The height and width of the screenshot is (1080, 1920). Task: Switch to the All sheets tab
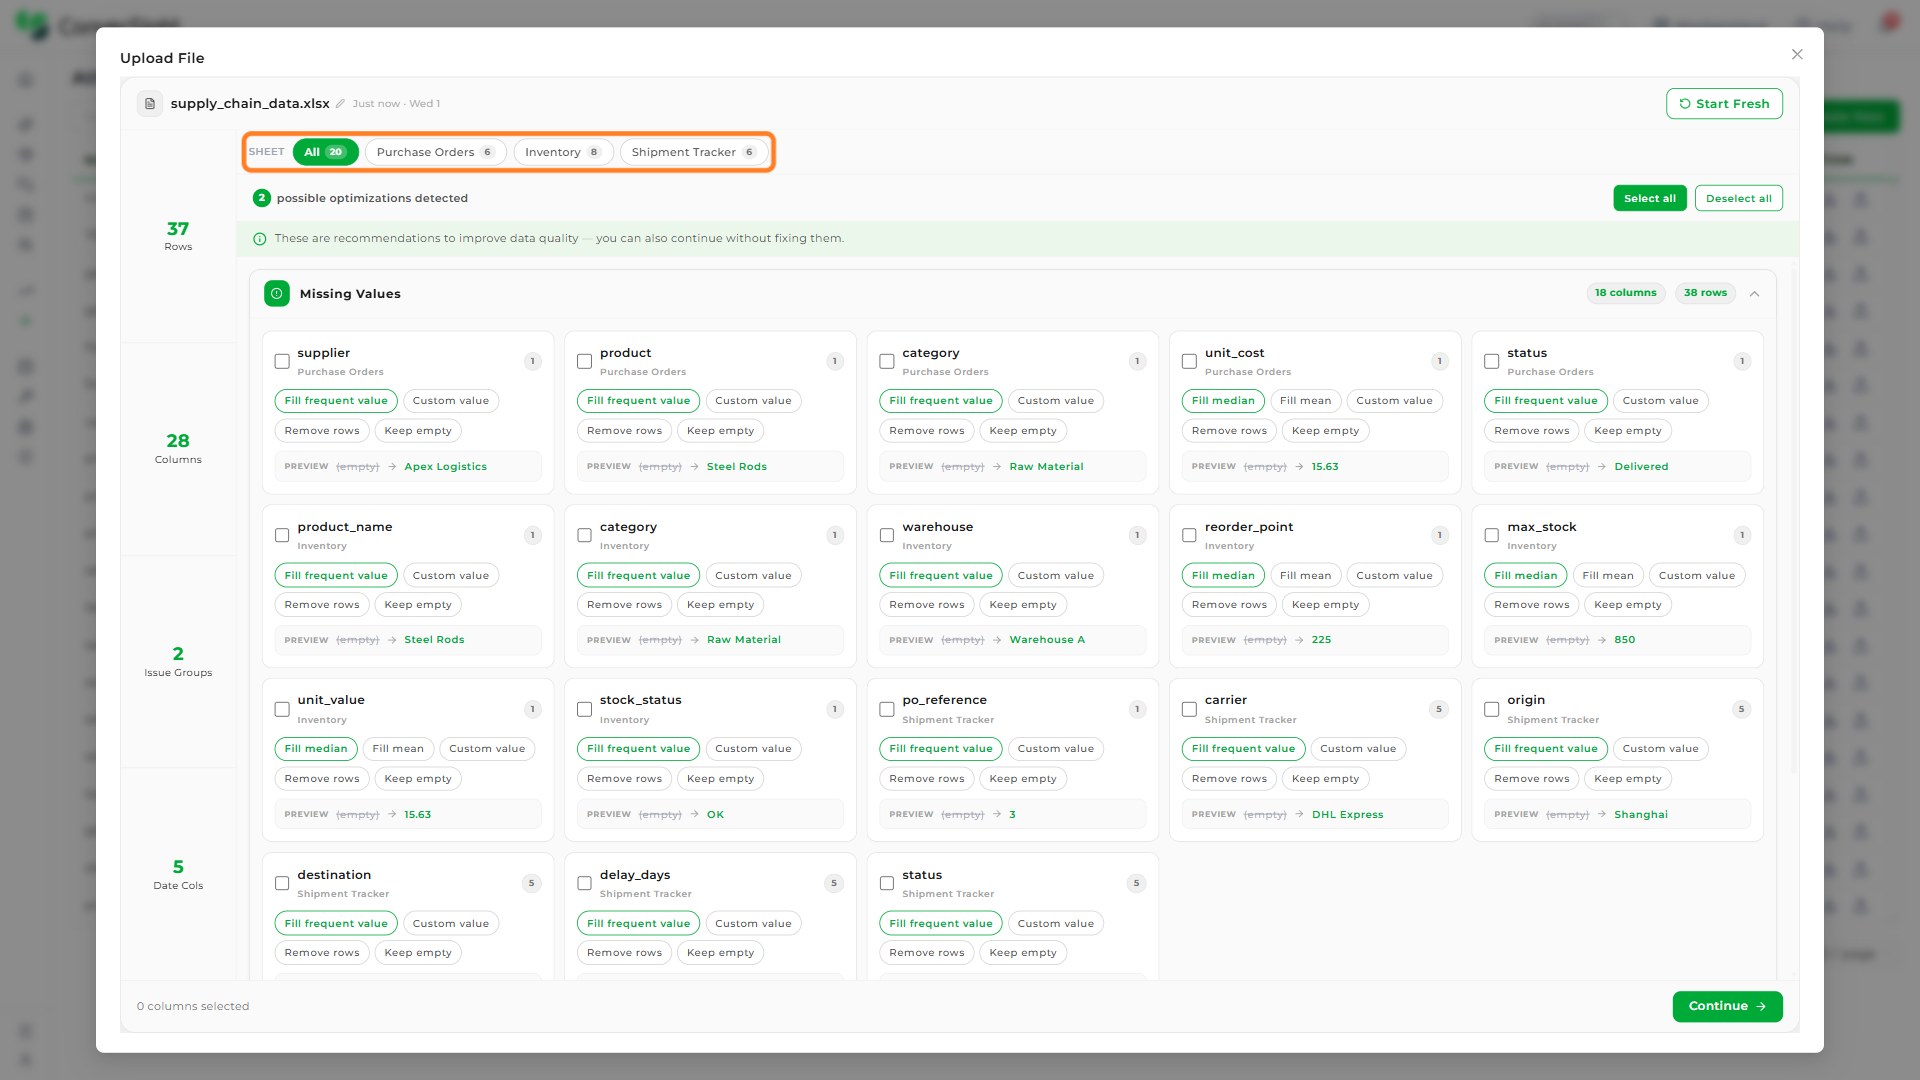pos(325,152)
